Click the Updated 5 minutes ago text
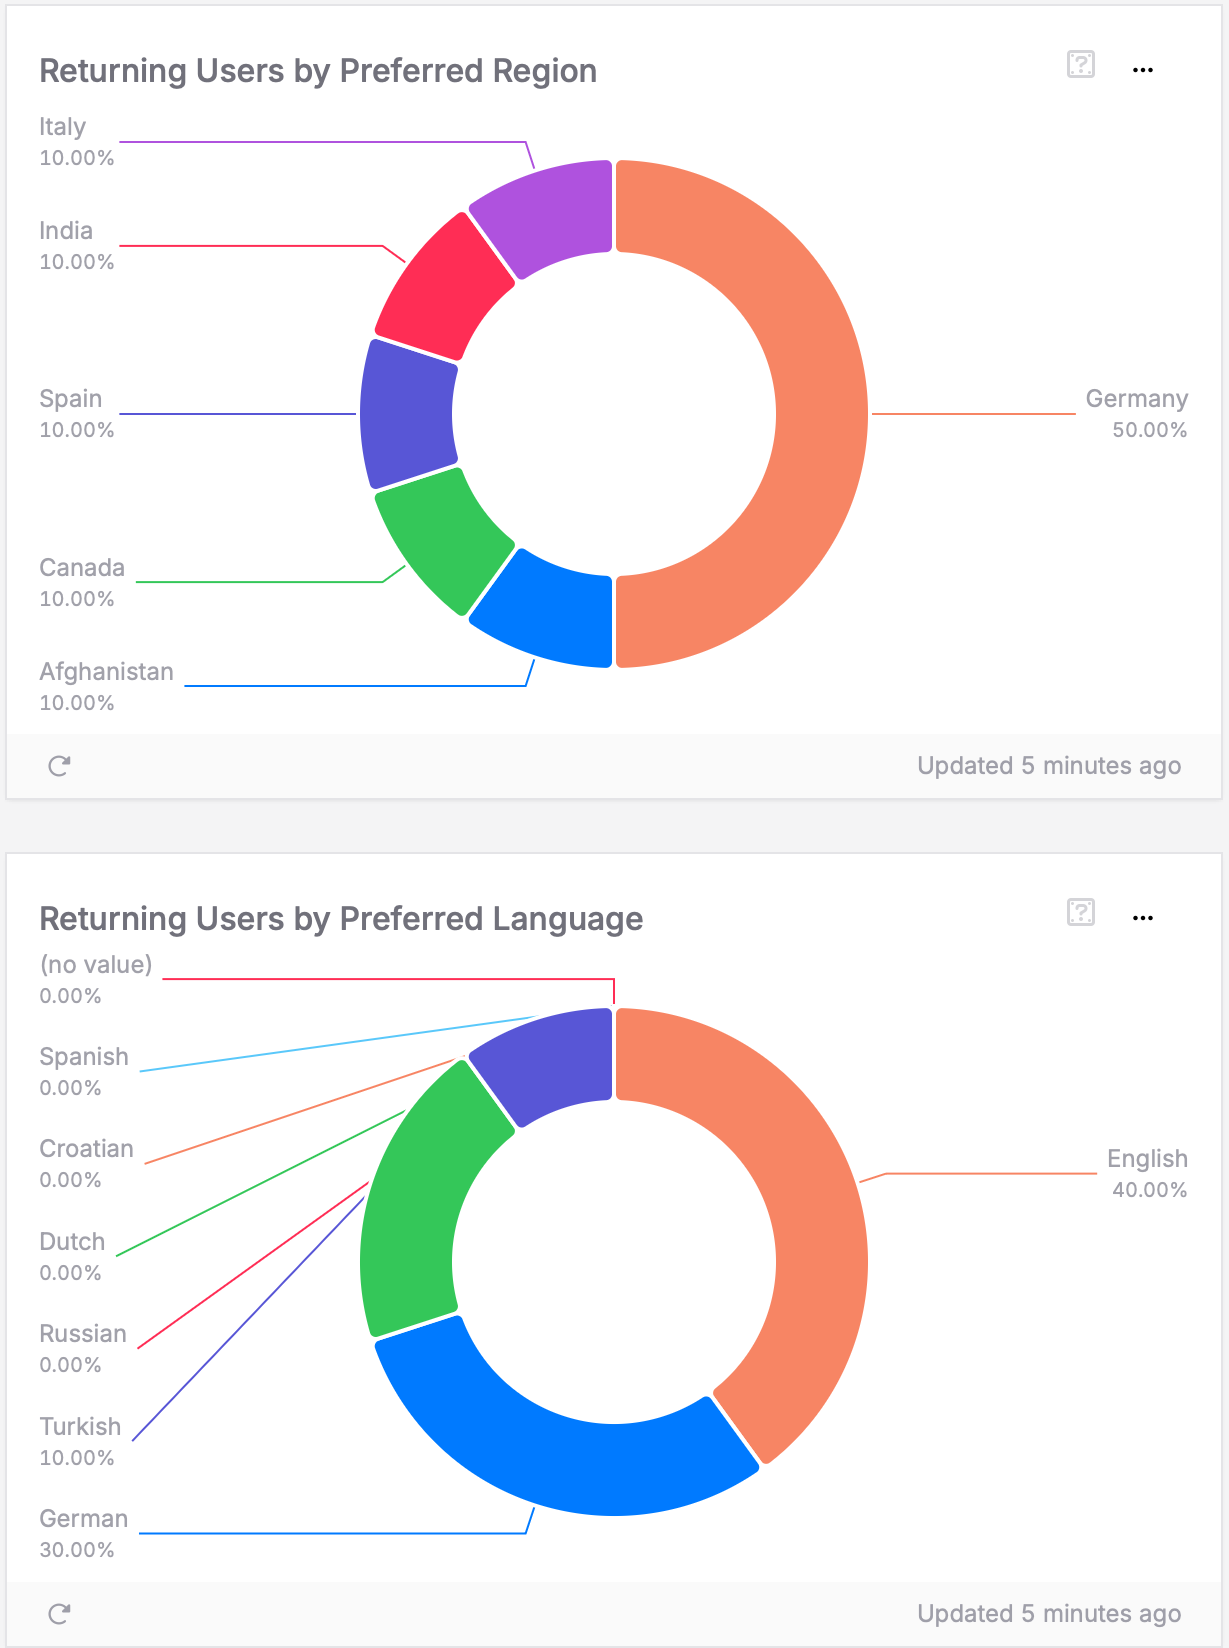This screenshot has width=1229, height=1648. 1050,766
